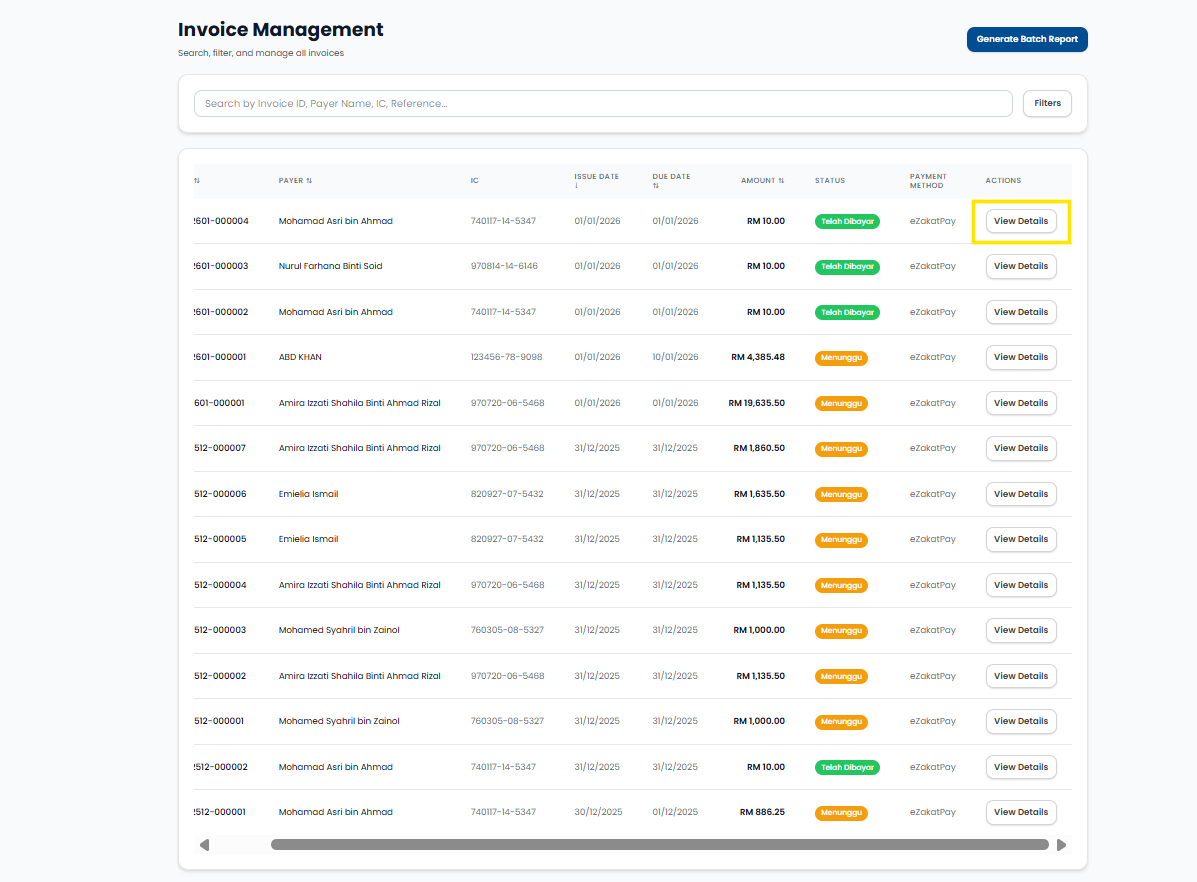Click the Issue Date sort arrow
1197x882 pixels.
click(x=576, y=186)
